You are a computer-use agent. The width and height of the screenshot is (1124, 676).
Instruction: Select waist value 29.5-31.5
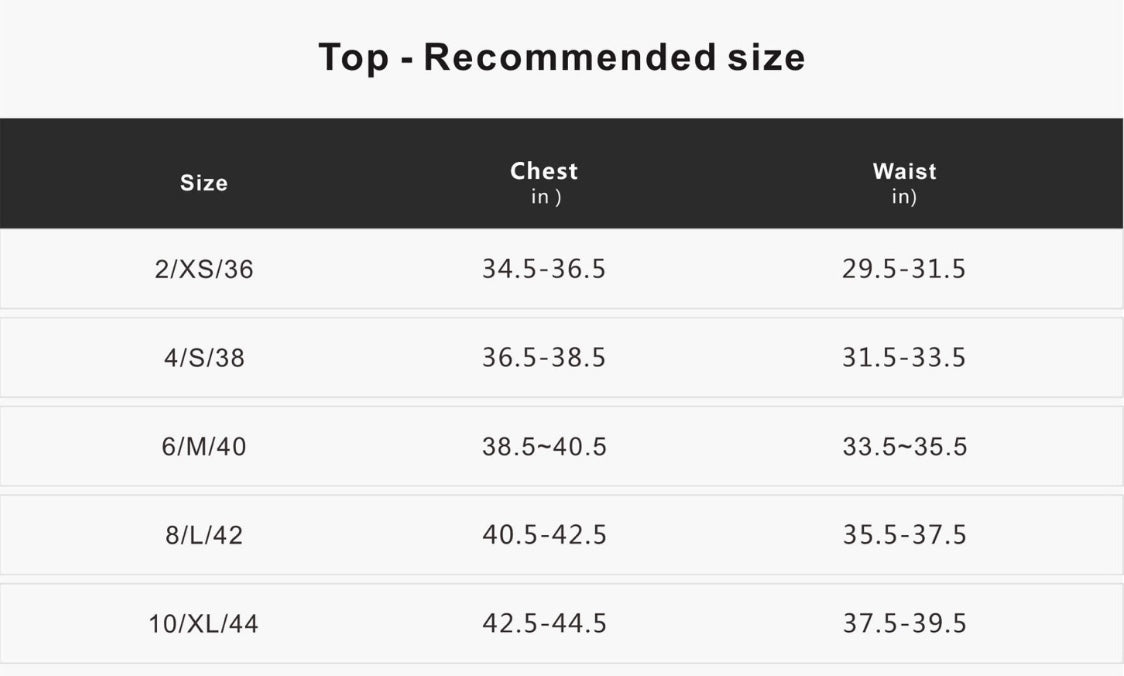pyautogui.click(x=904, y=269)
